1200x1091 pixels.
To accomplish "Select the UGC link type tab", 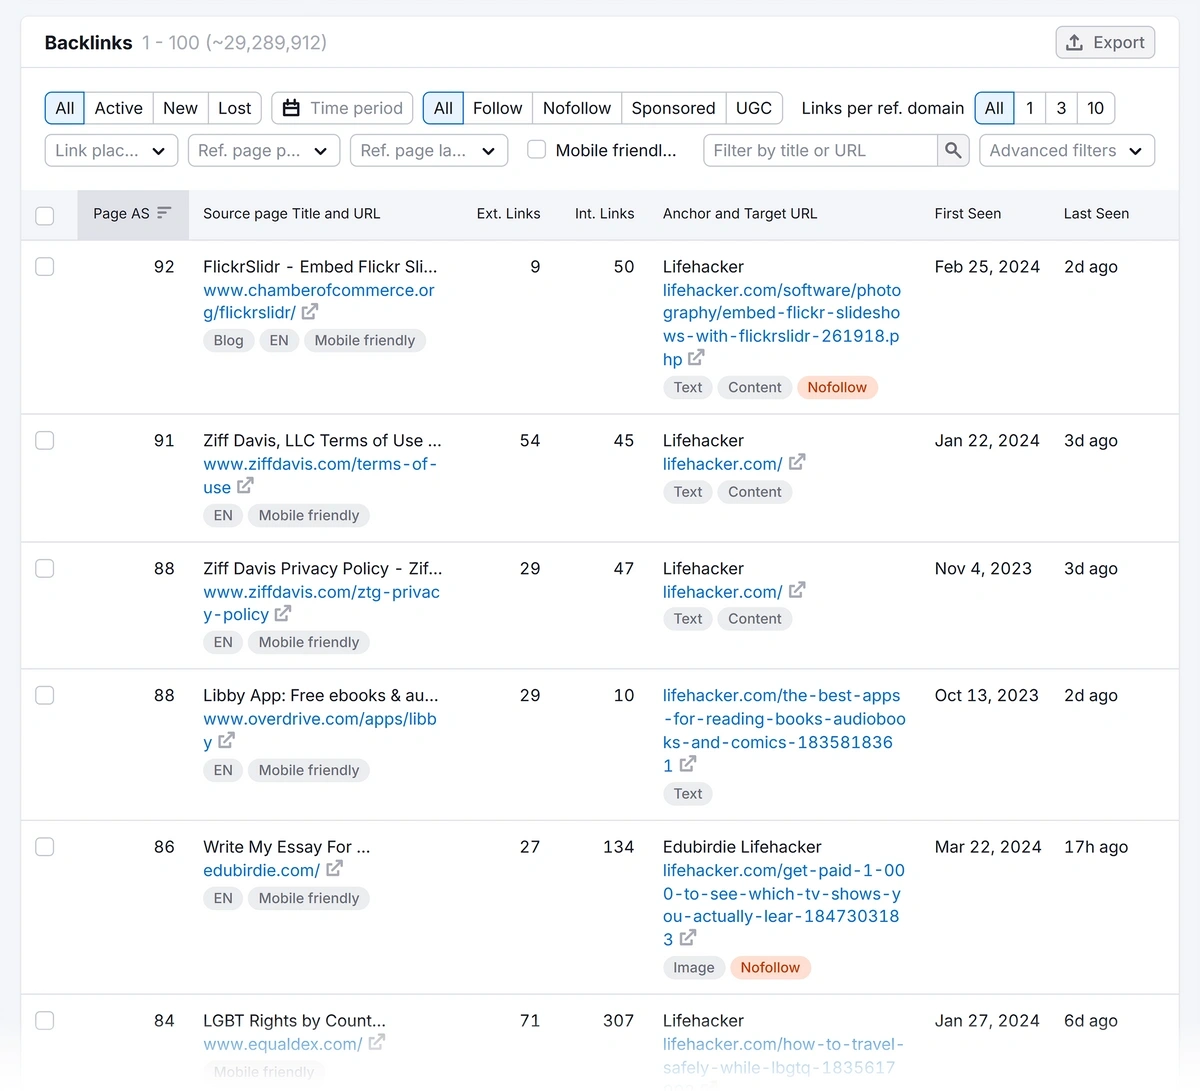I will point(754,108).
